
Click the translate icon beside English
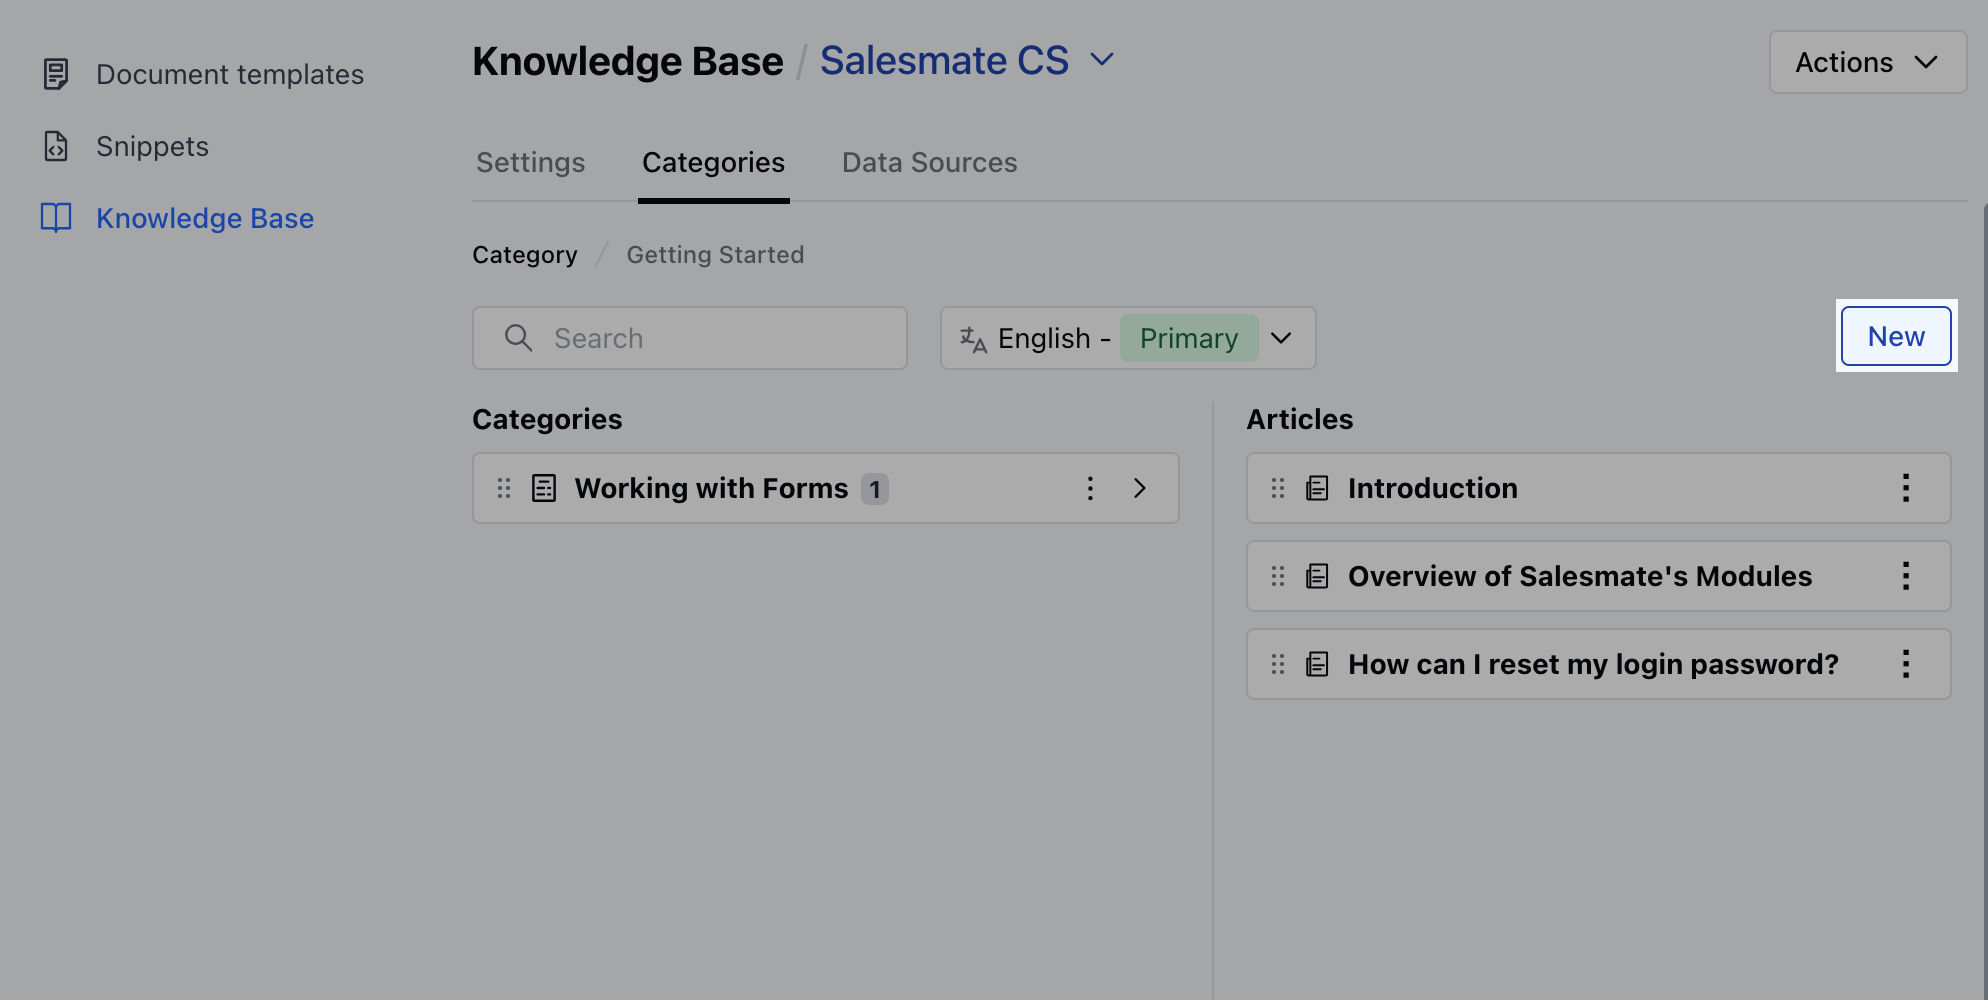(x=973, y=339)
